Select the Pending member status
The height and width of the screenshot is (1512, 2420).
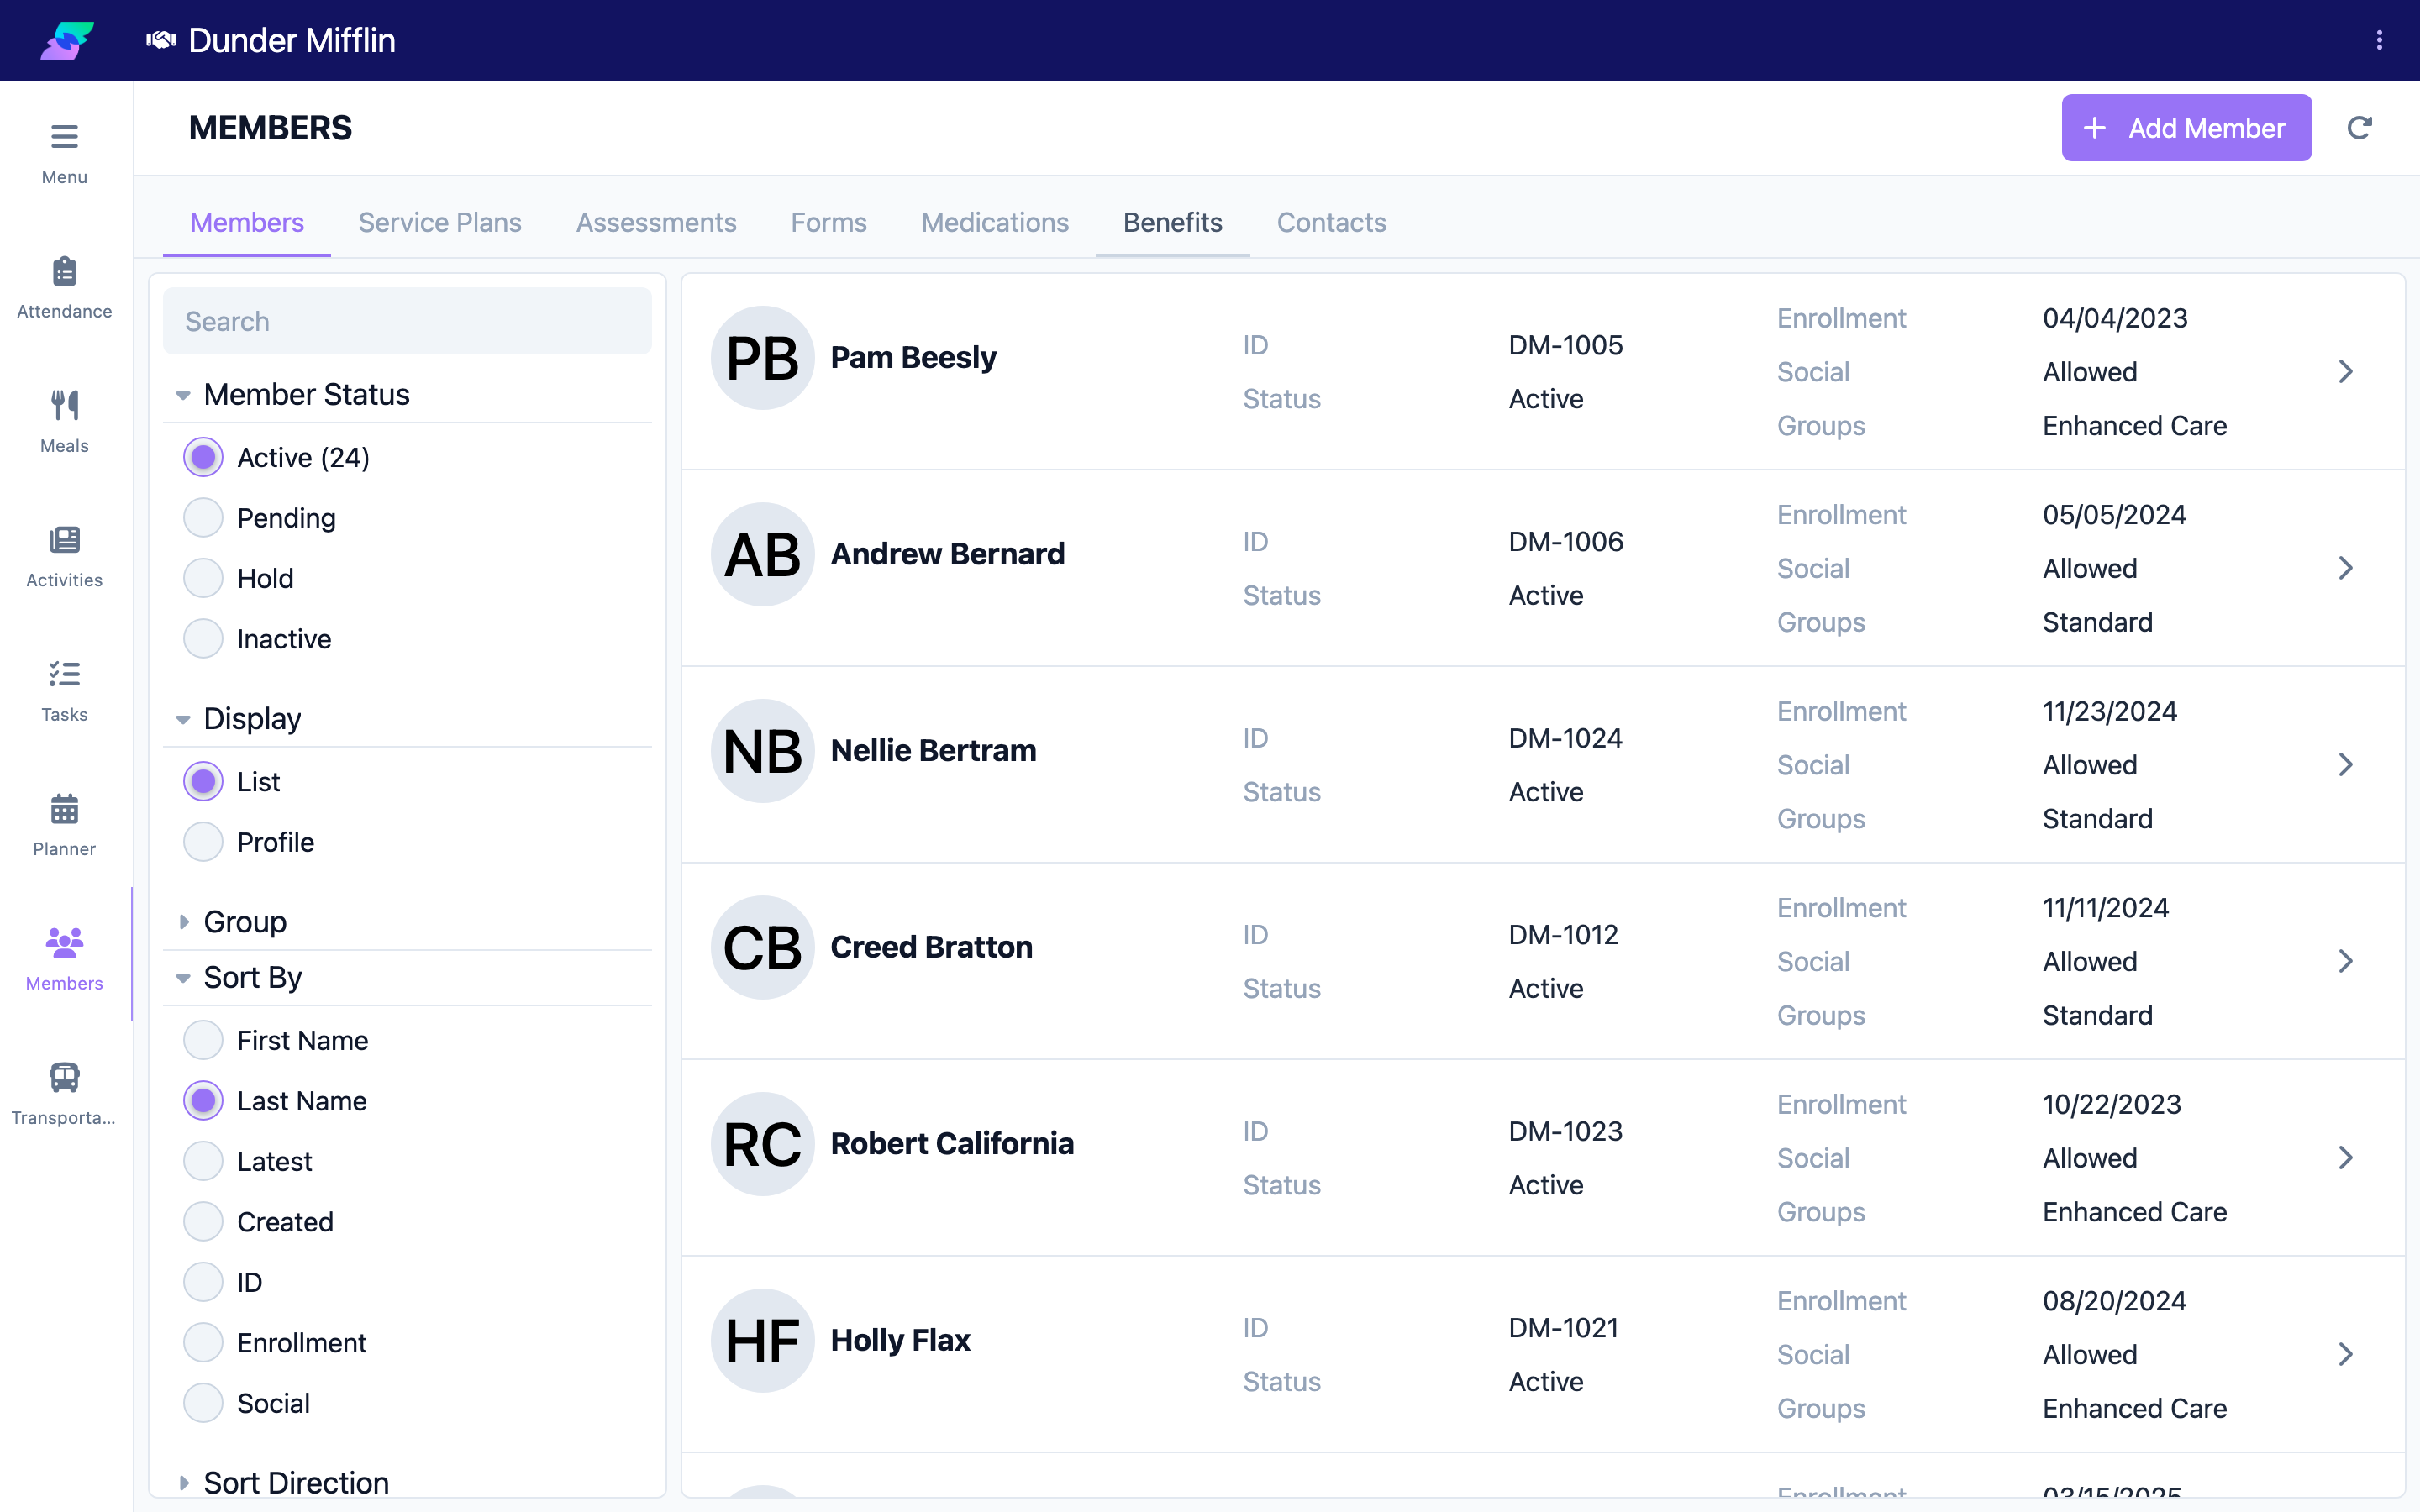(x=203, y=518)
